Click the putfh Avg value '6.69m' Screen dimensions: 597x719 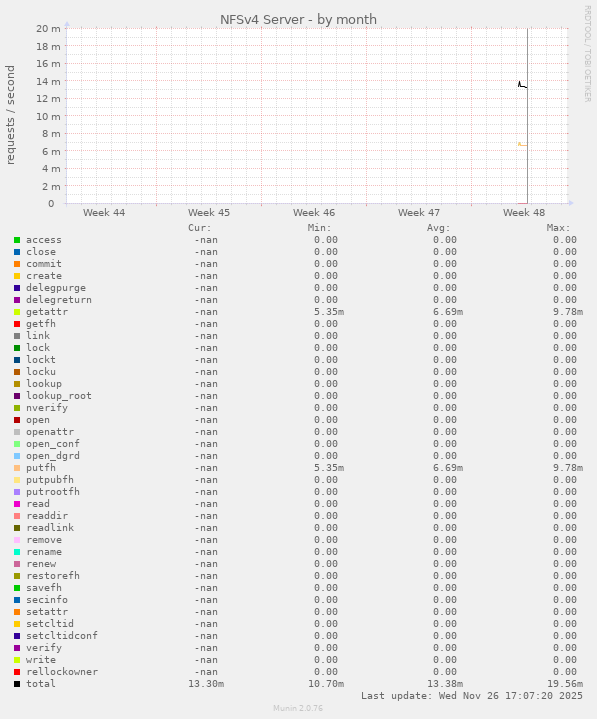pos(448,468)
